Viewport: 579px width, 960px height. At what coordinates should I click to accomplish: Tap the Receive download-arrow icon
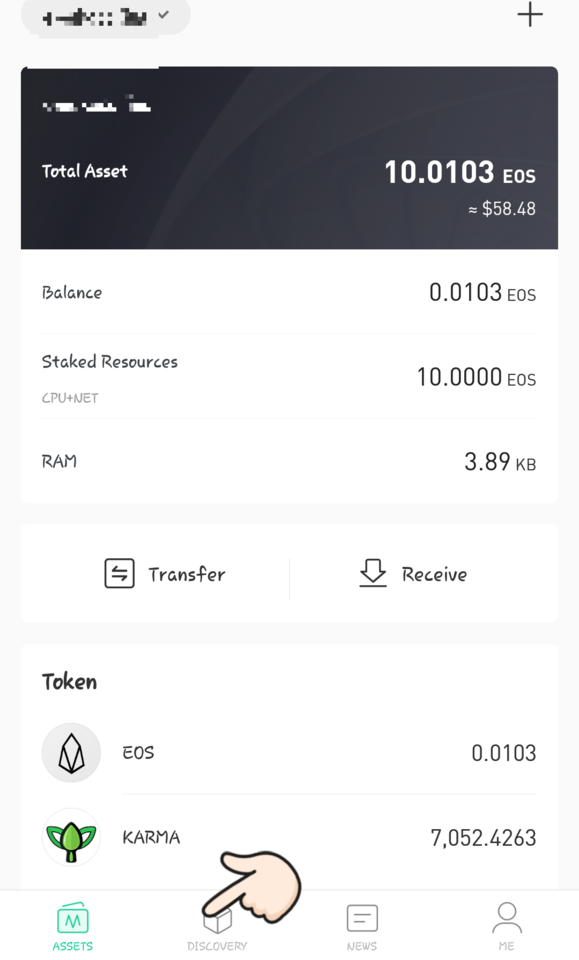point(373,573)
